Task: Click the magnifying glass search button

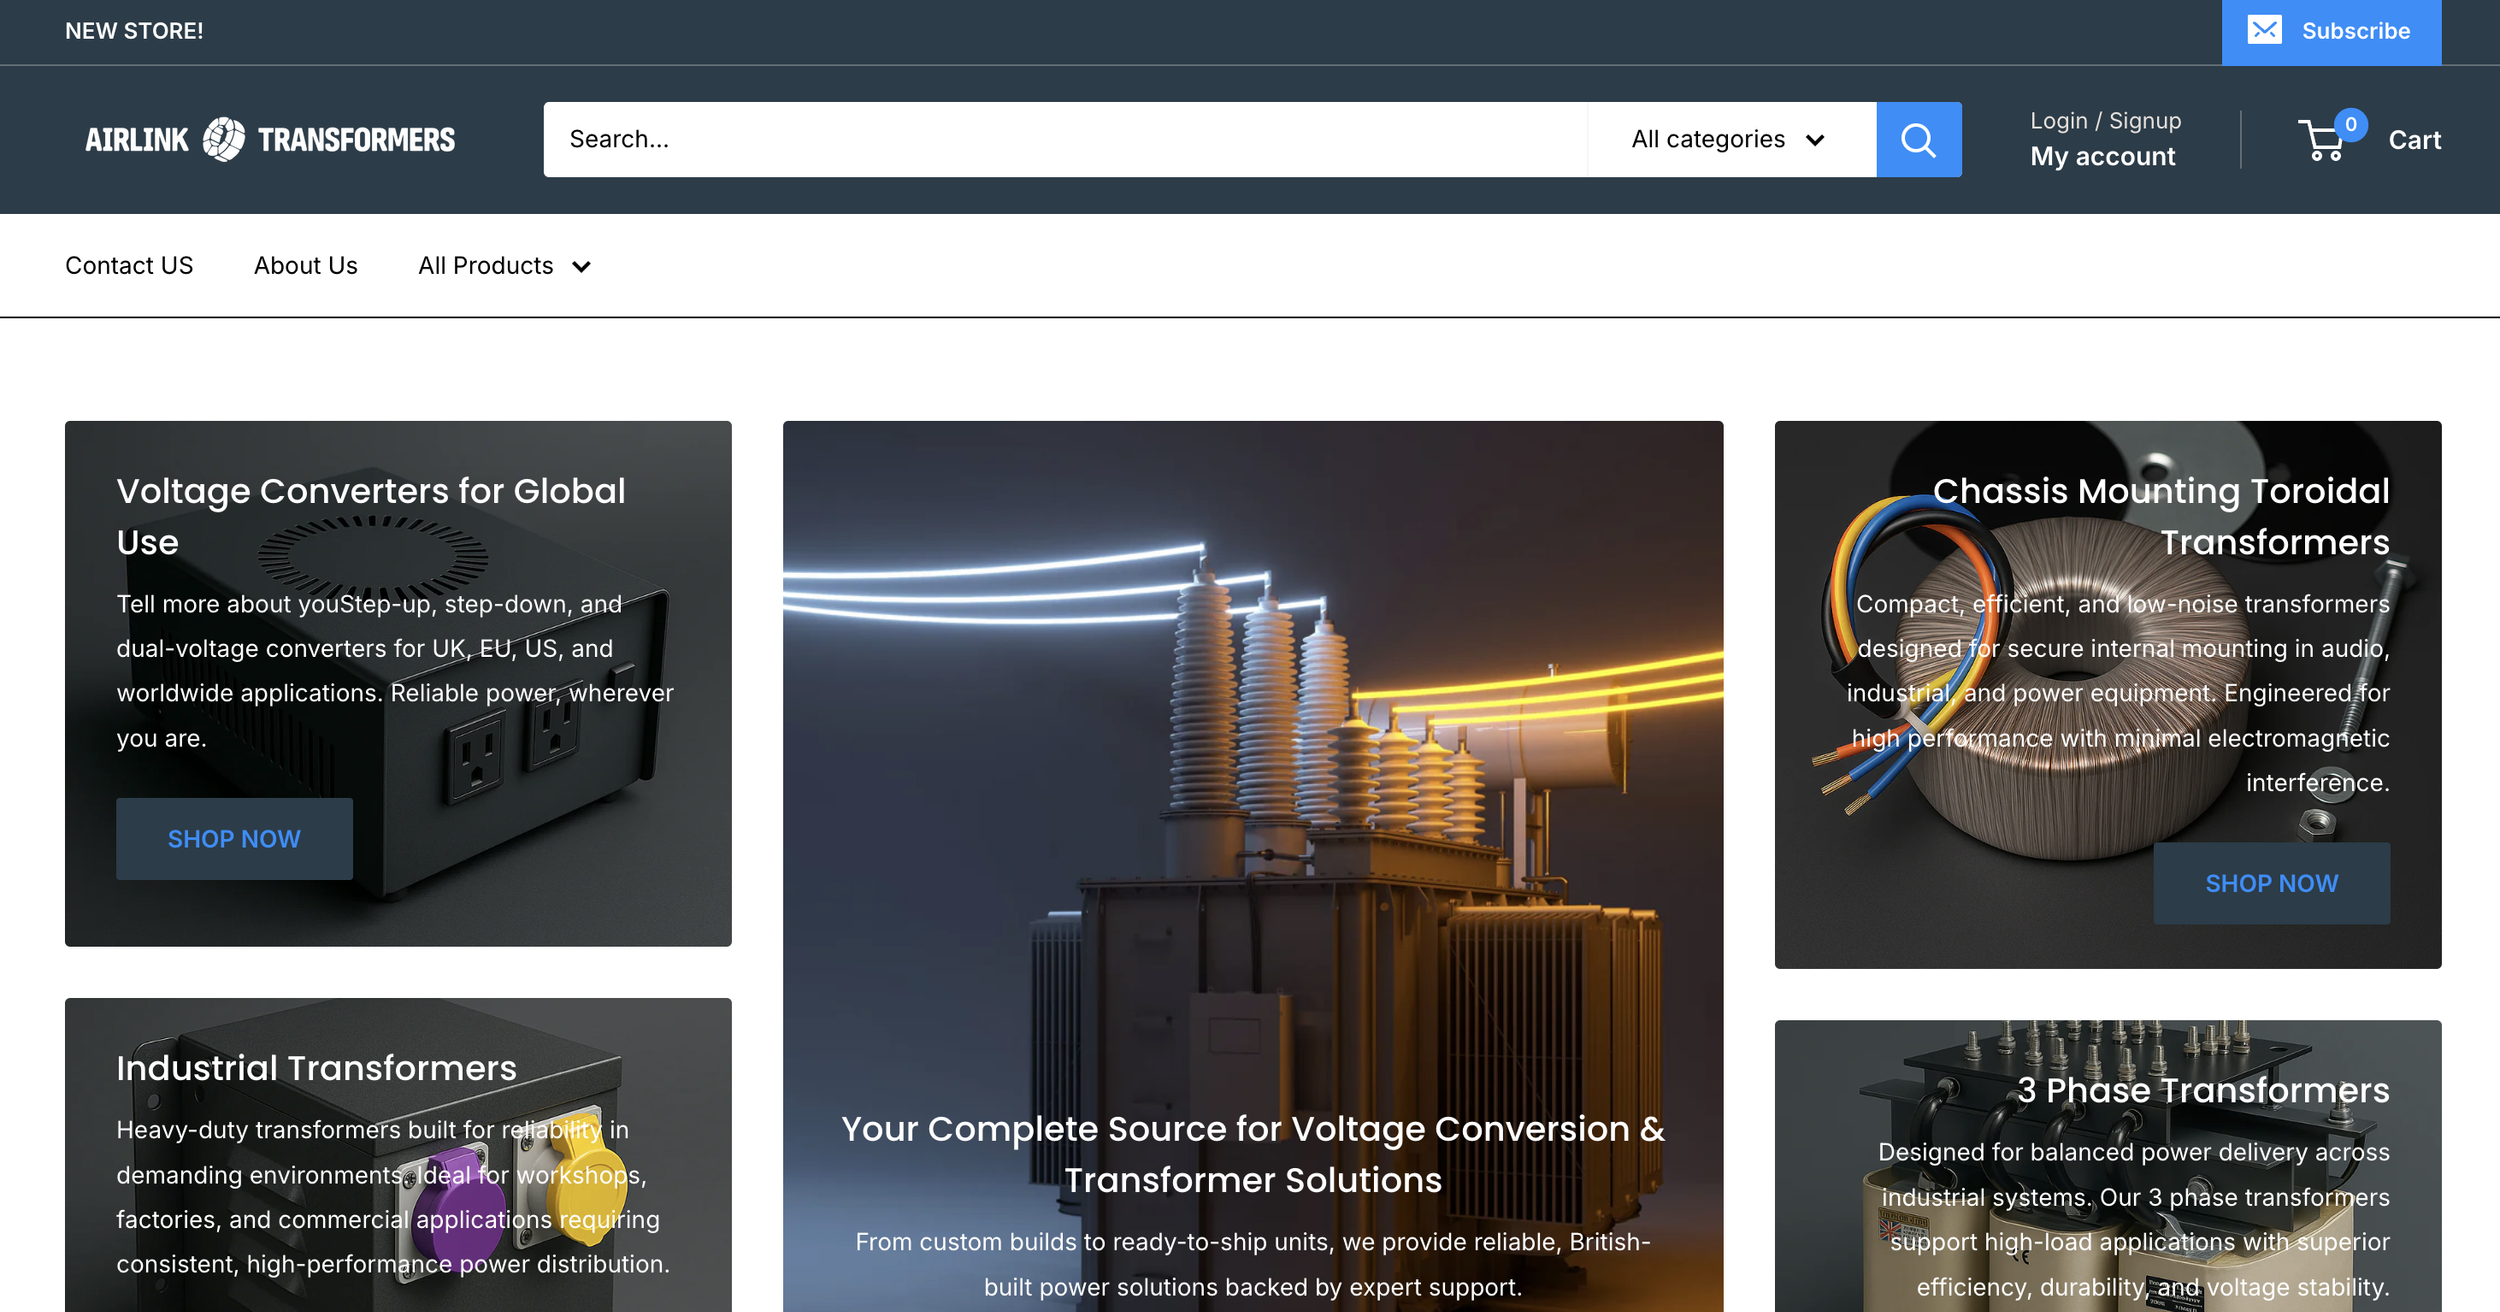Action: click(1918, 140)
